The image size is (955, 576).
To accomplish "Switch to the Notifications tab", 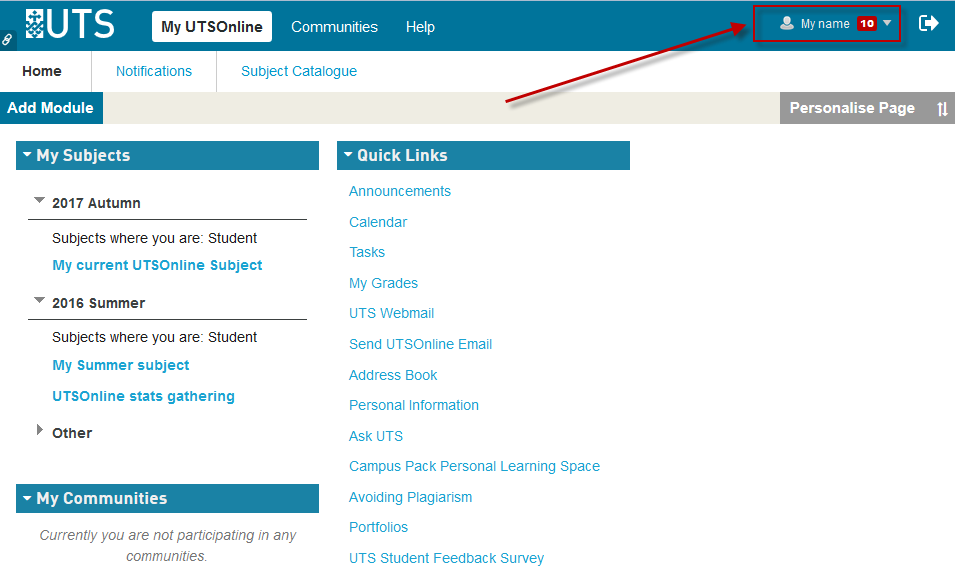I will pyautogui.click(x=153, y=71).
